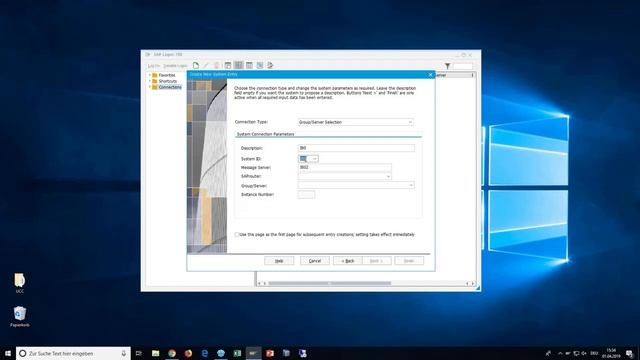
Task: Show hidden system tray icons chevron
Action: (560, 353)
